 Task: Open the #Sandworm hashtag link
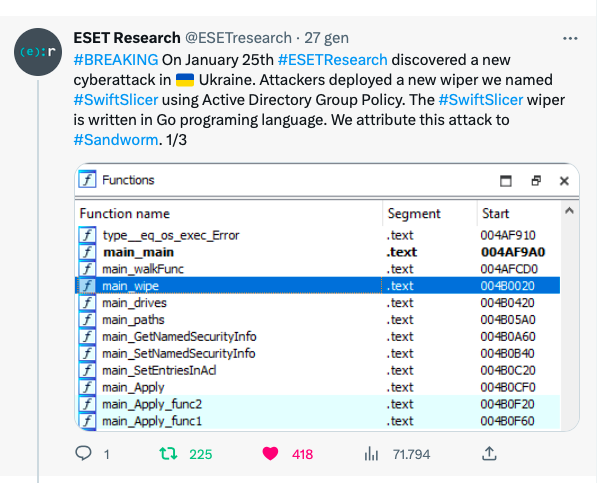click(x=115, y=139)
